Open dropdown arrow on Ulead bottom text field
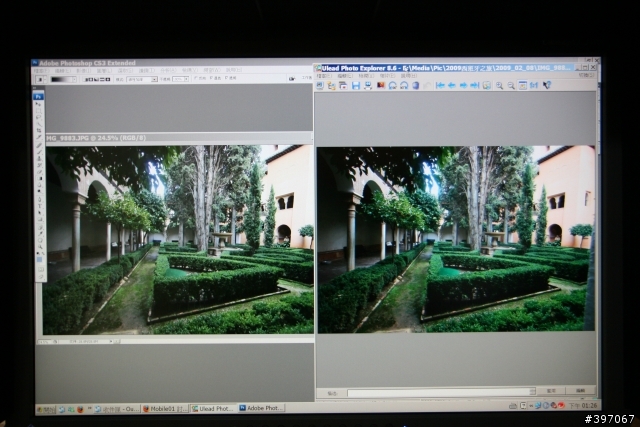This screenshot has height=427, width=640. pyautogui.click(x=532, y=392)
